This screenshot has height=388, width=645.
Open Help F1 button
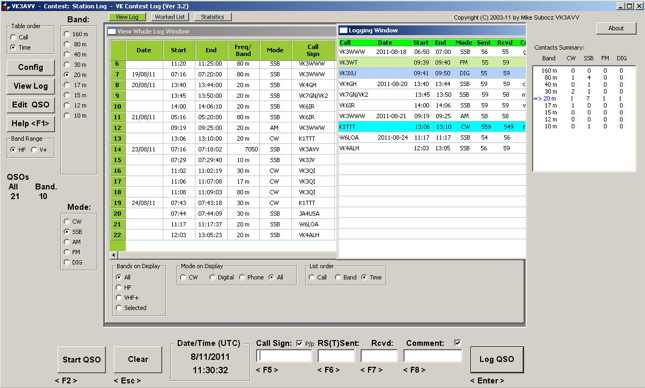click(30, 123)
